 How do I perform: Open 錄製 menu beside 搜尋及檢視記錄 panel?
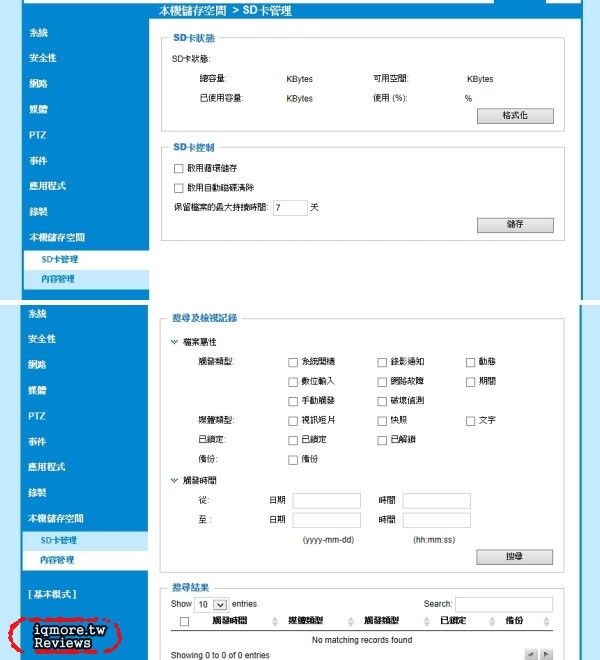(x=37, y=492)
